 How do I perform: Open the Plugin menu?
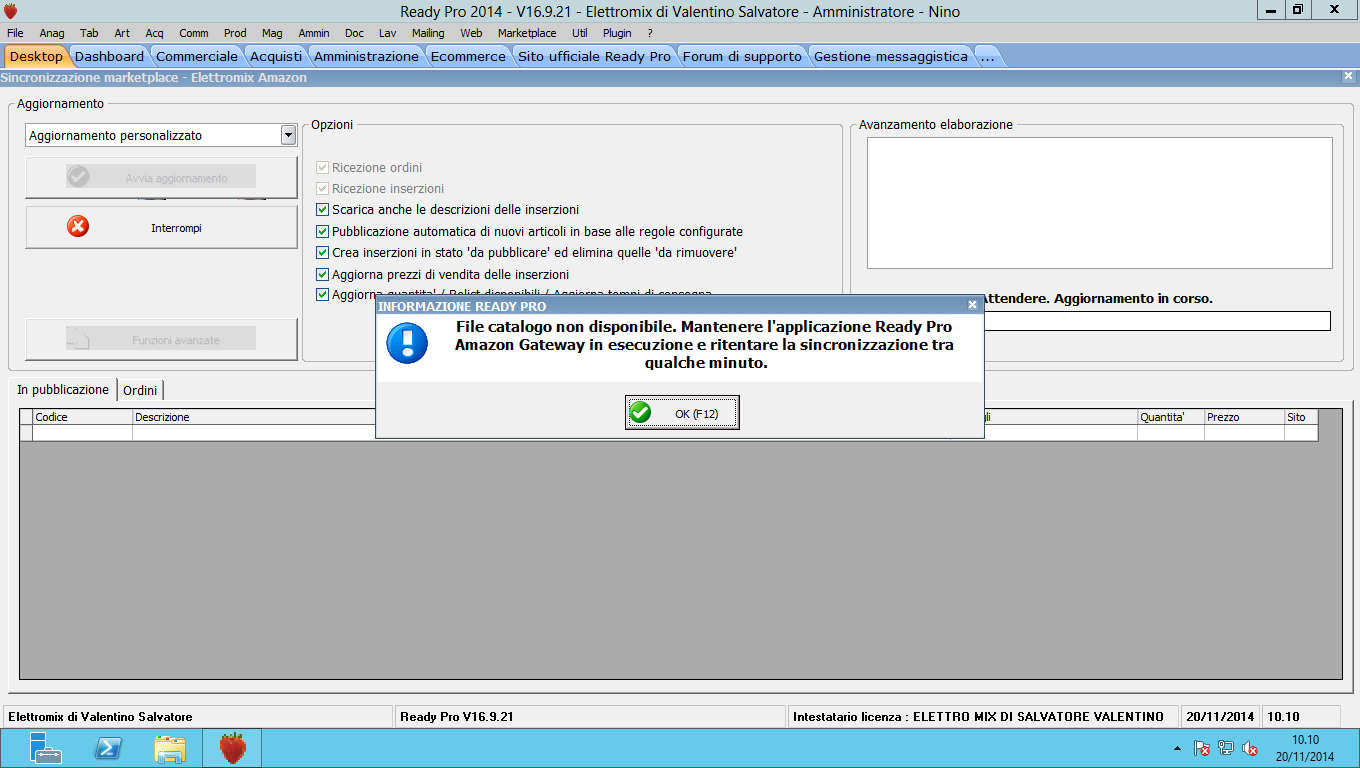[617, 33]
